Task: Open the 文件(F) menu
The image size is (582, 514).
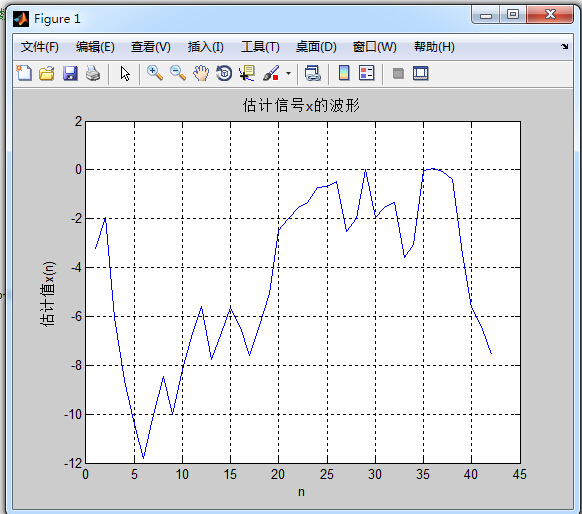Action: click(x=40, y=47)
